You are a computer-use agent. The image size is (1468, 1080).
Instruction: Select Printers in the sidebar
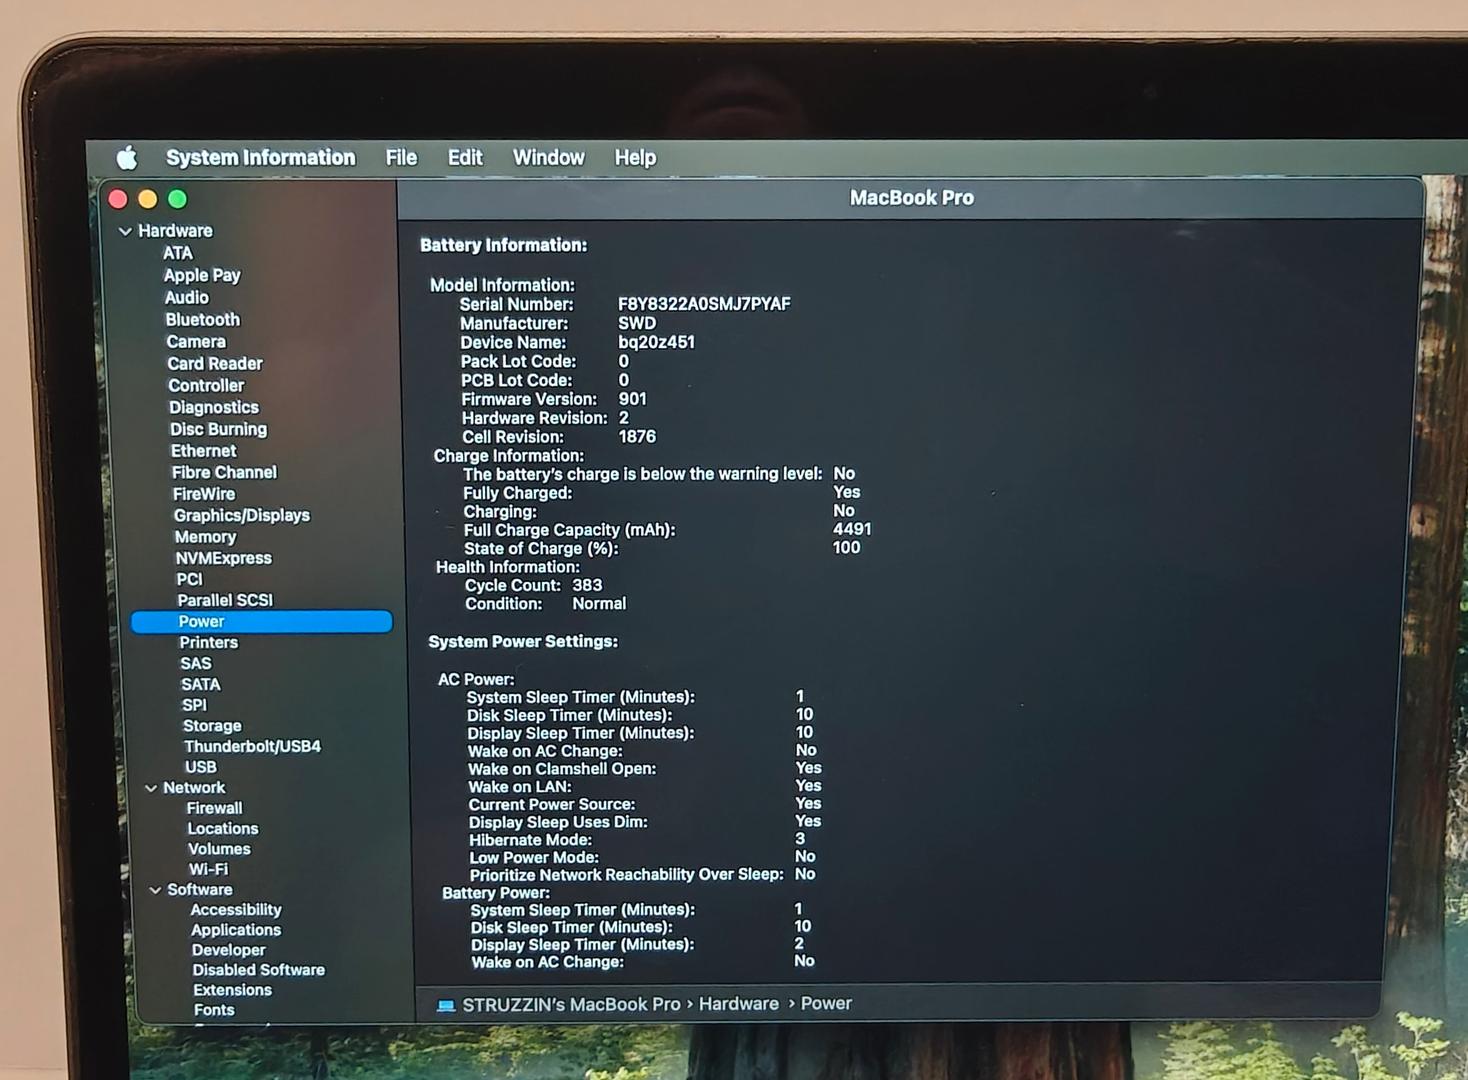pos(208,642)
